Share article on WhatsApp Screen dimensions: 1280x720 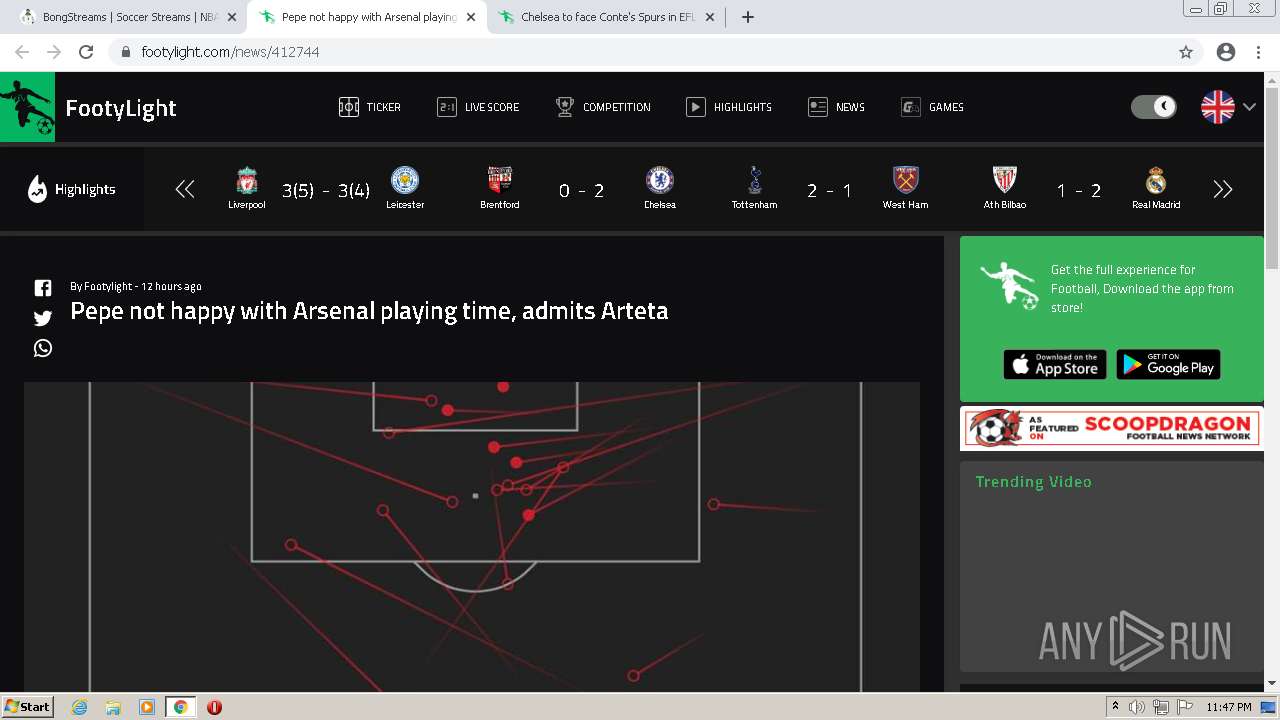tap(43, 348)
